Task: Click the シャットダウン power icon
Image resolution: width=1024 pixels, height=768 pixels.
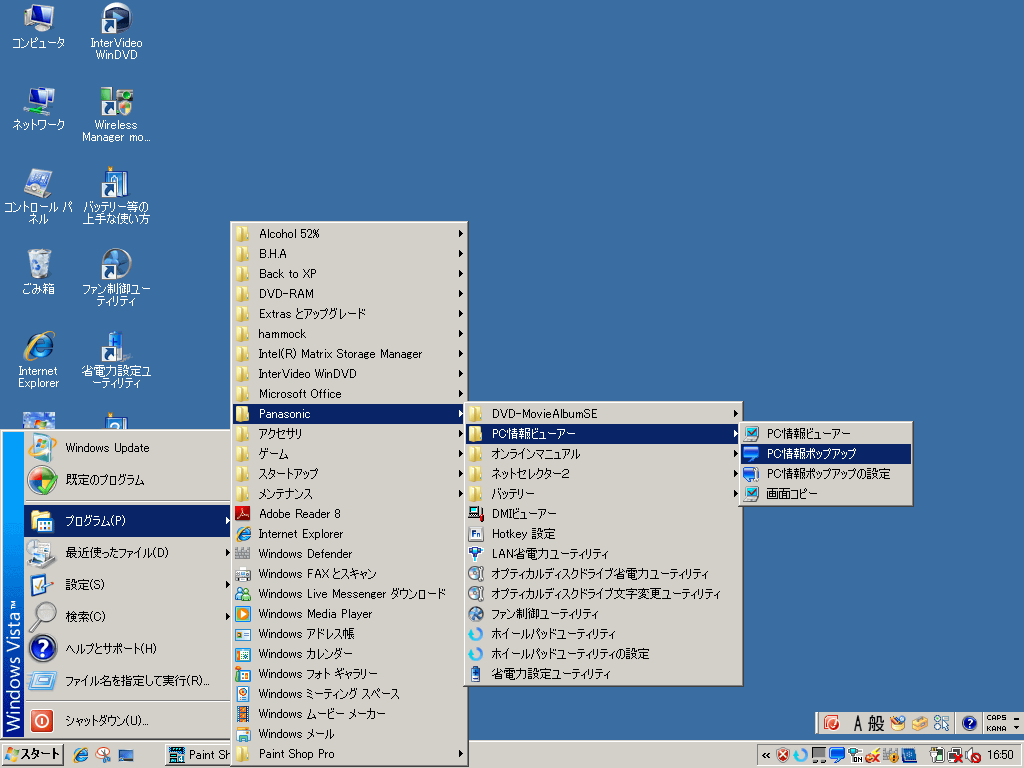Action: click(41, 720)
